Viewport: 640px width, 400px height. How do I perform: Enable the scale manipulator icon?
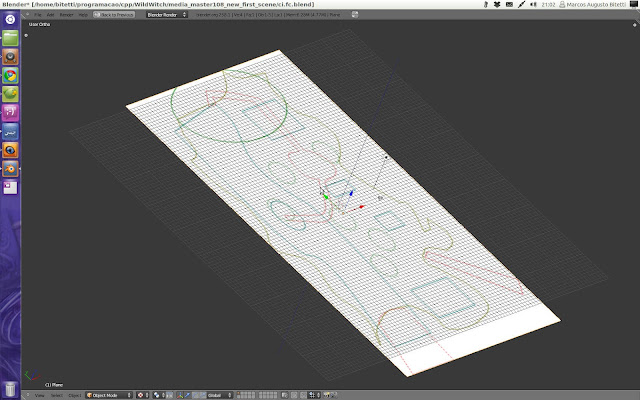pyautogui.click(x=203, y=395)
